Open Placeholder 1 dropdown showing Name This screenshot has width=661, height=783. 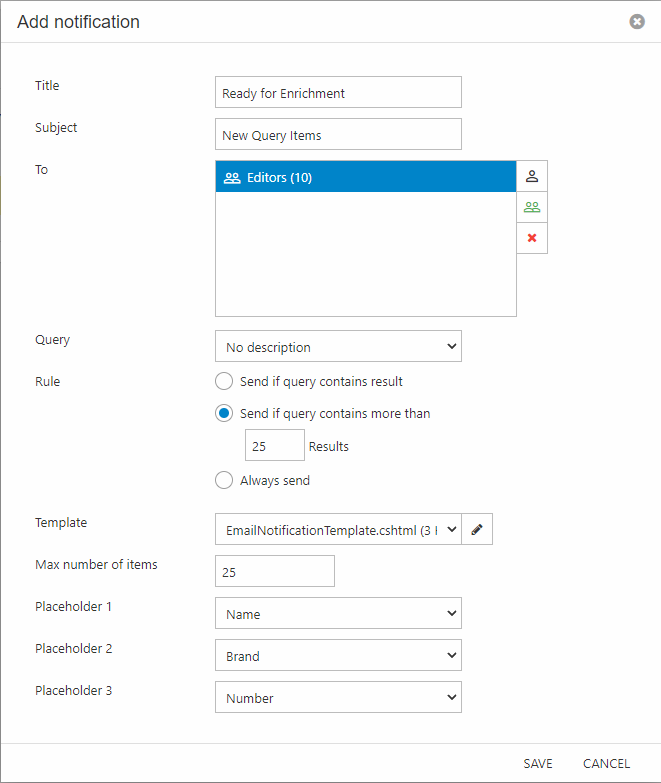338,613
